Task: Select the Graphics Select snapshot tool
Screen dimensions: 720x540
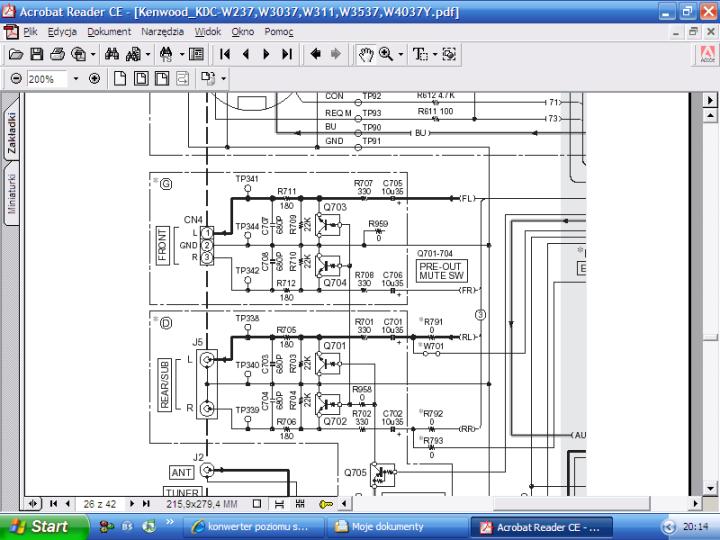Action: (x=449, y=55)
